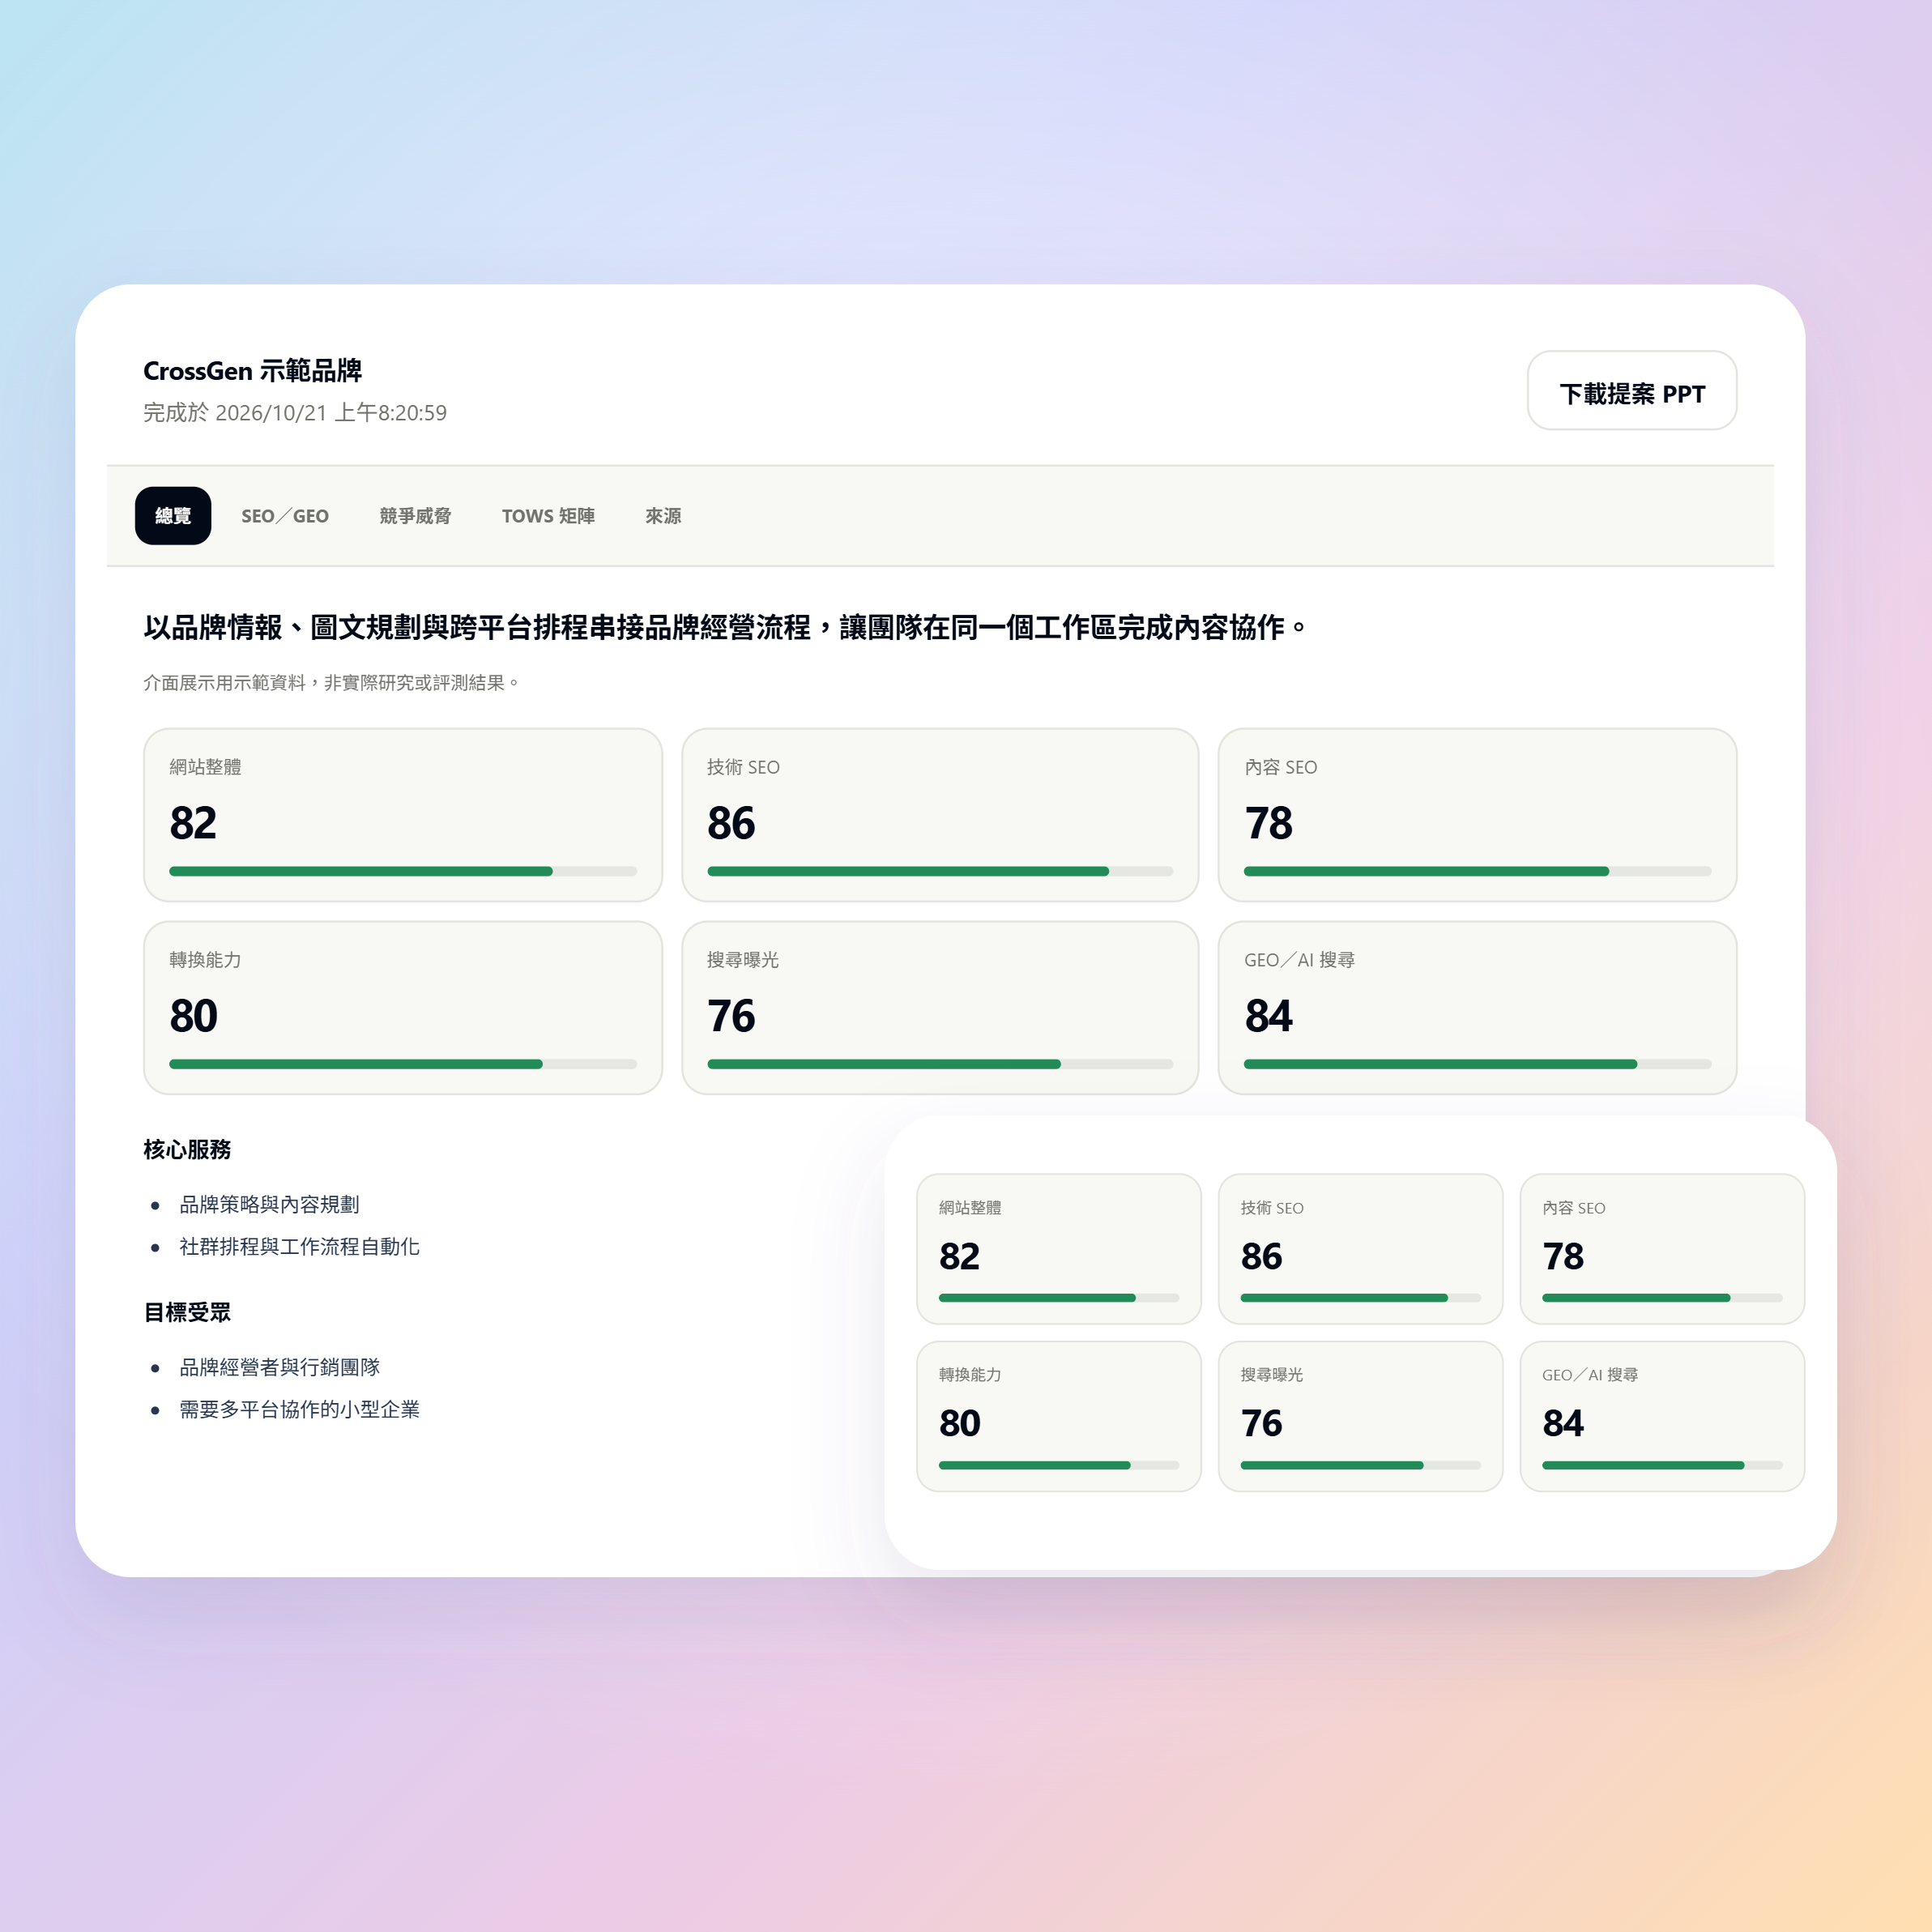Switch to the SEO／GEO tab

(285, 516)
